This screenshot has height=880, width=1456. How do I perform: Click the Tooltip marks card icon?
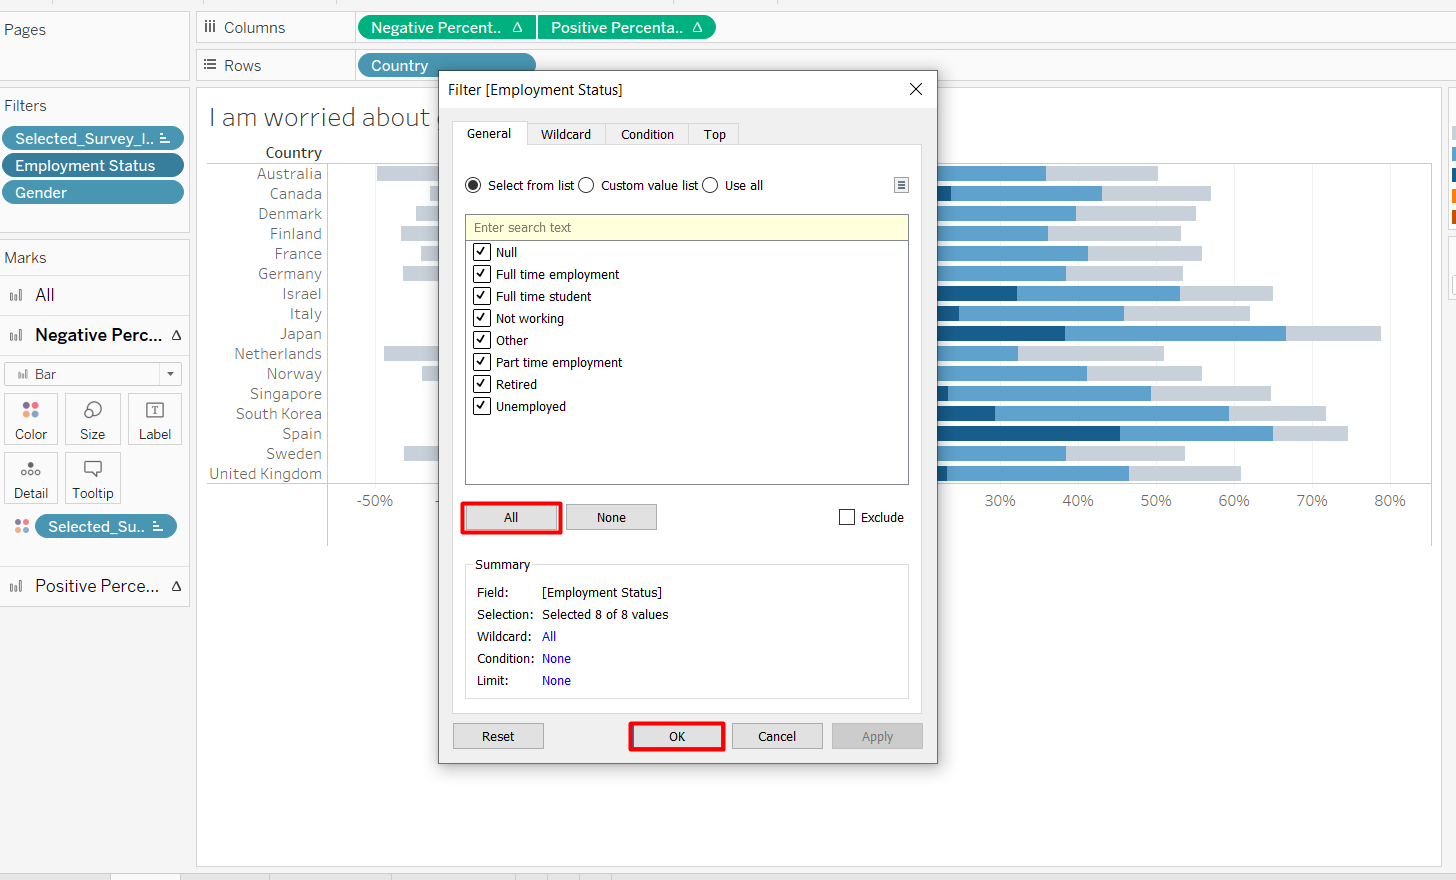point(93,477)
